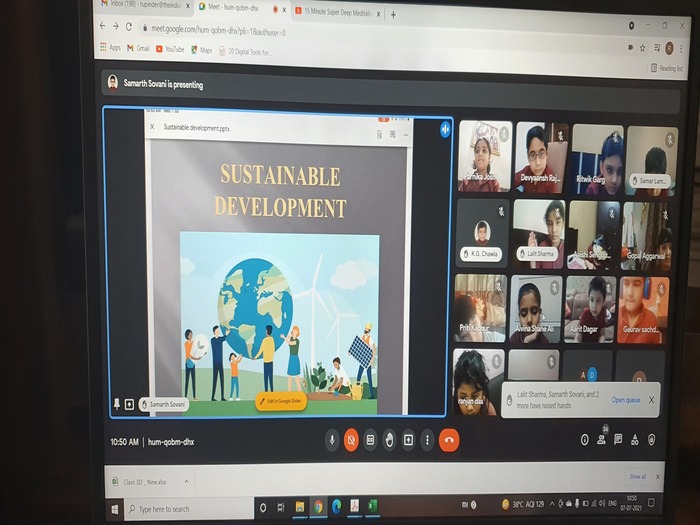Show hidden system tray icons

pos(552,504)
